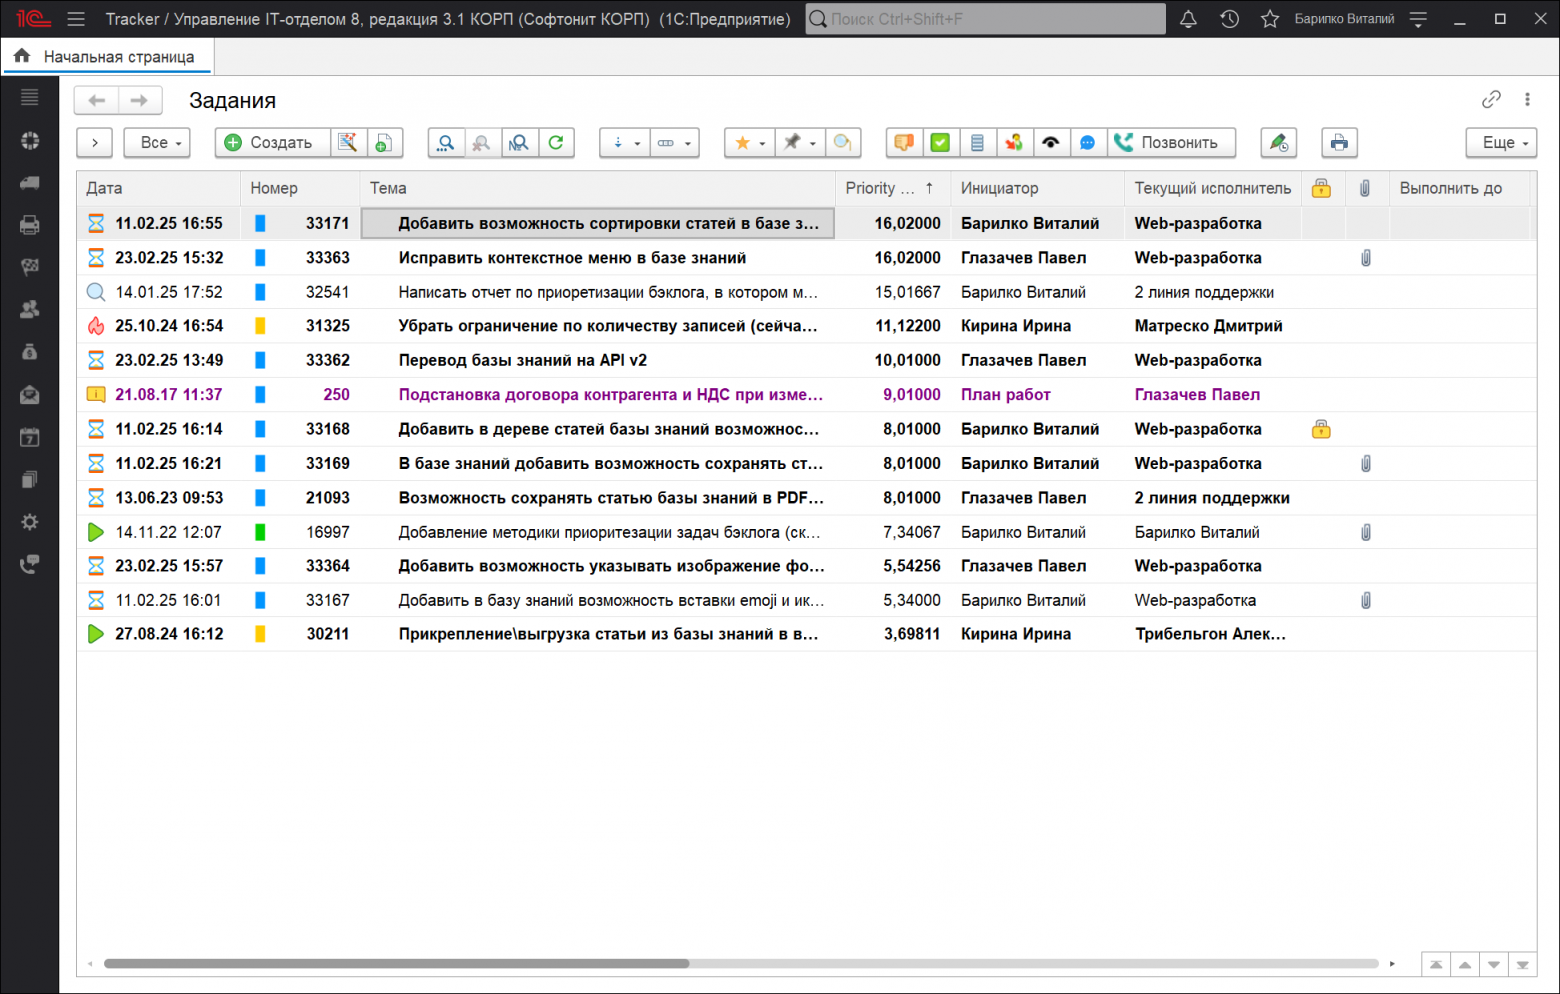Click the "Создать" button
Image resolution: width=1560 pixels, height=994 pixels.
(x=269, y=143)
